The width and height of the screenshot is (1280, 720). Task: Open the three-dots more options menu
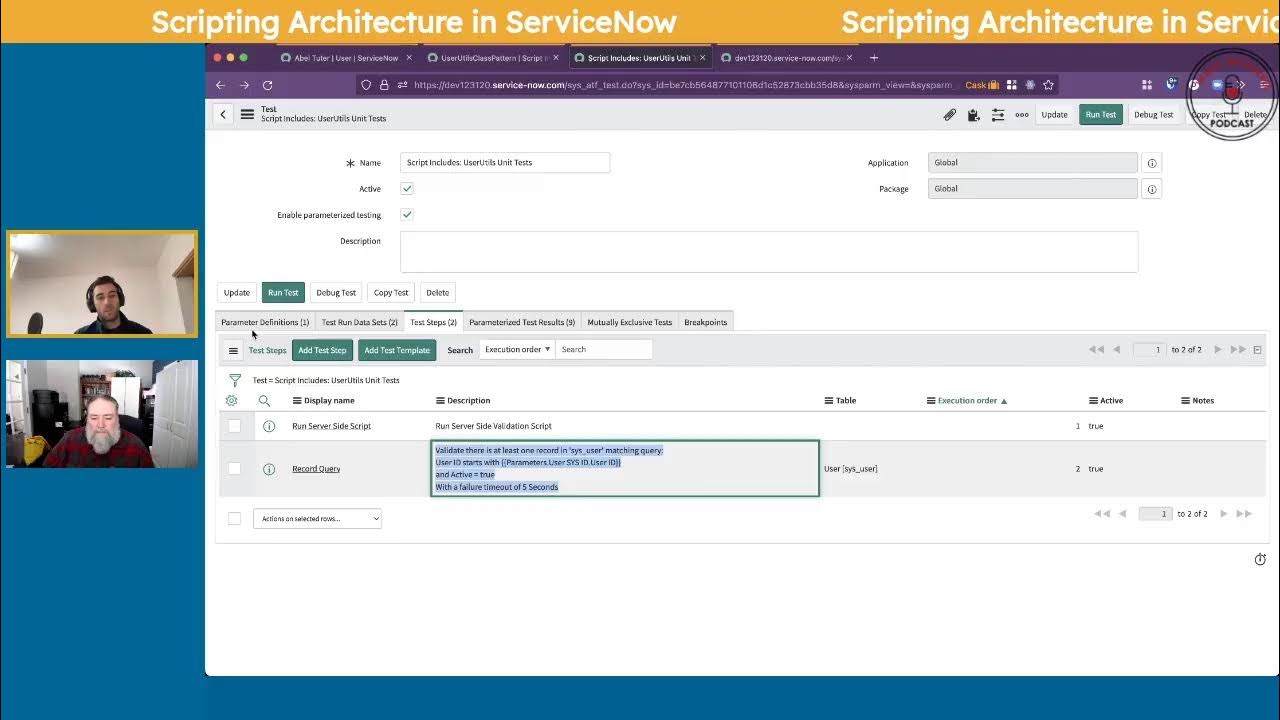click(1021, 115)
